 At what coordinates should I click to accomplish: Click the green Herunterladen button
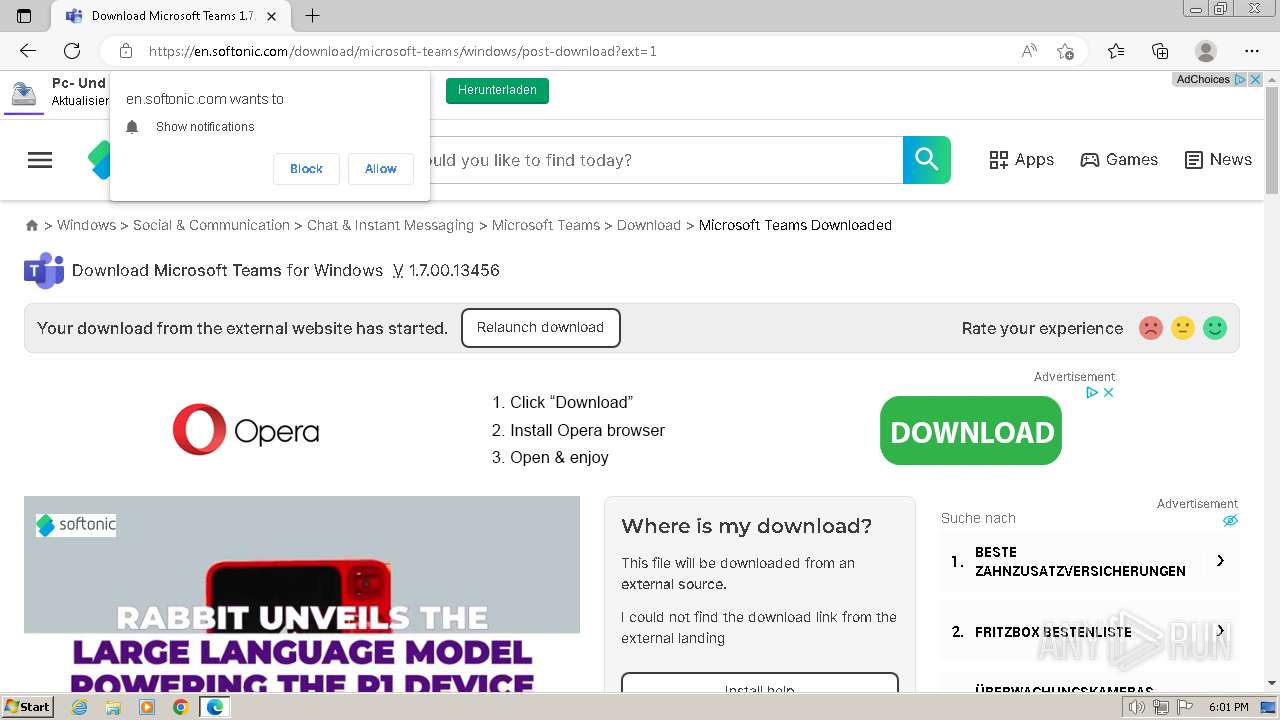pyautogui.click(x=497, y=90)
